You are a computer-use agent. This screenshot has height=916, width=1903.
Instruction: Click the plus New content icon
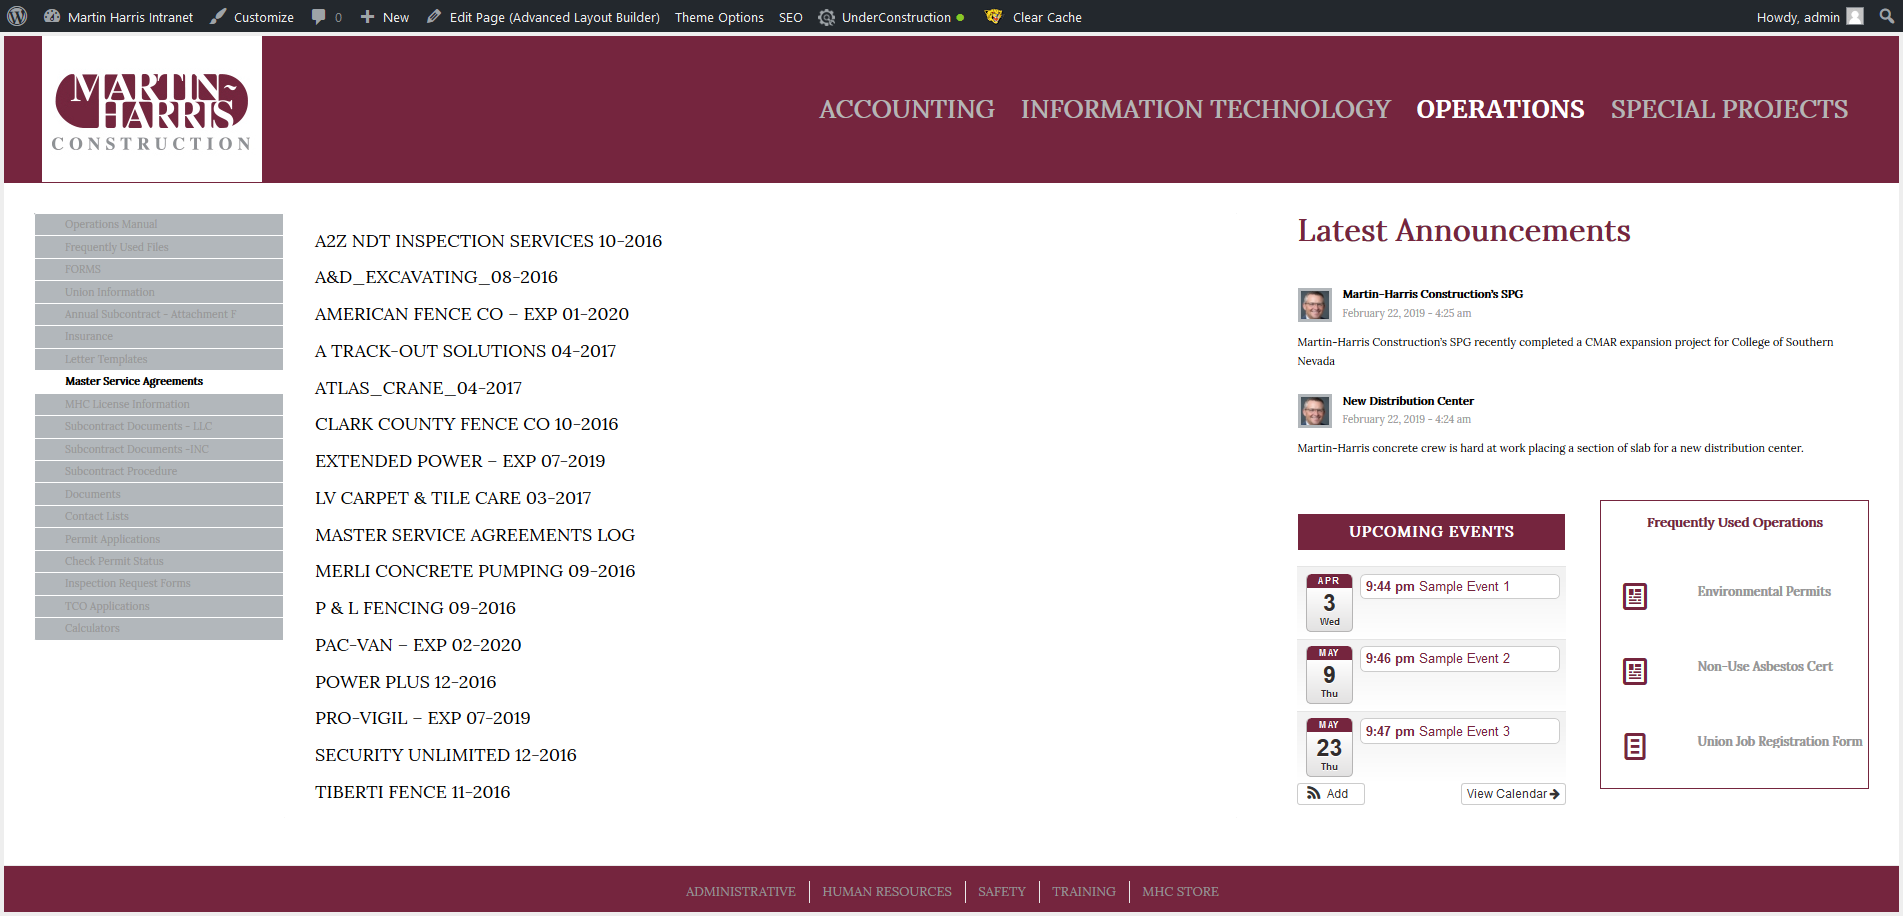pyautogui.click(x=367, y=17)
